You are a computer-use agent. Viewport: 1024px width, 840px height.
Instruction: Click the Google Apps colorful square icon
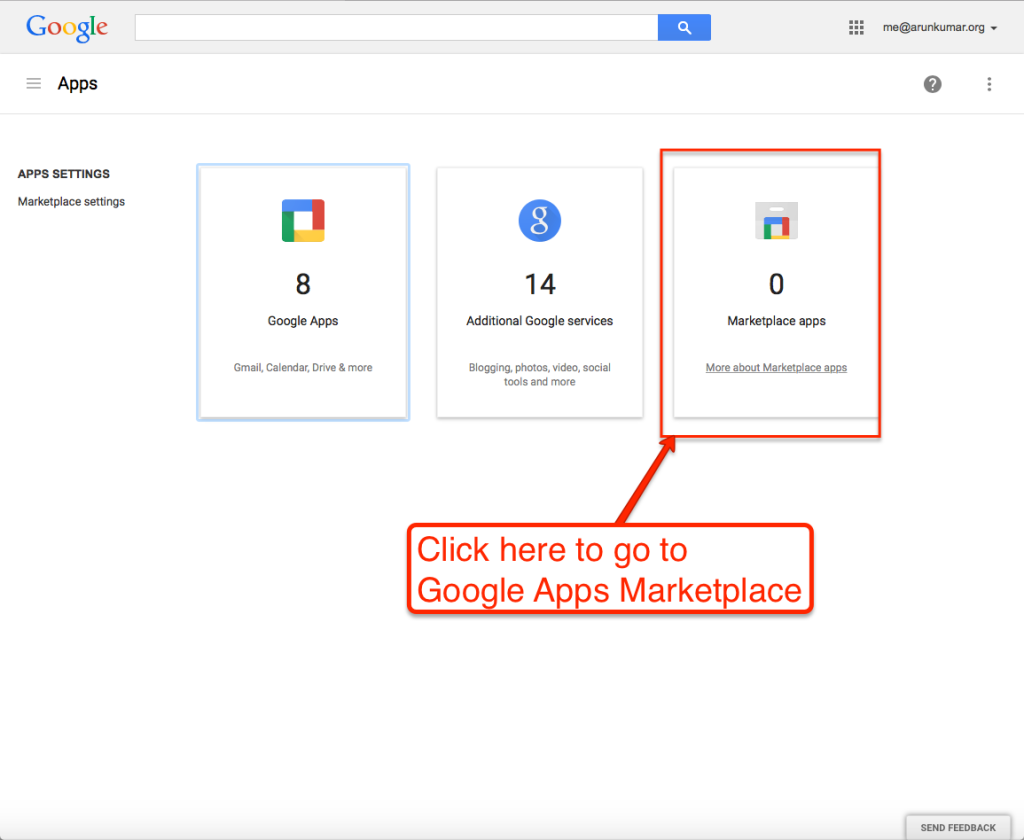303,221
